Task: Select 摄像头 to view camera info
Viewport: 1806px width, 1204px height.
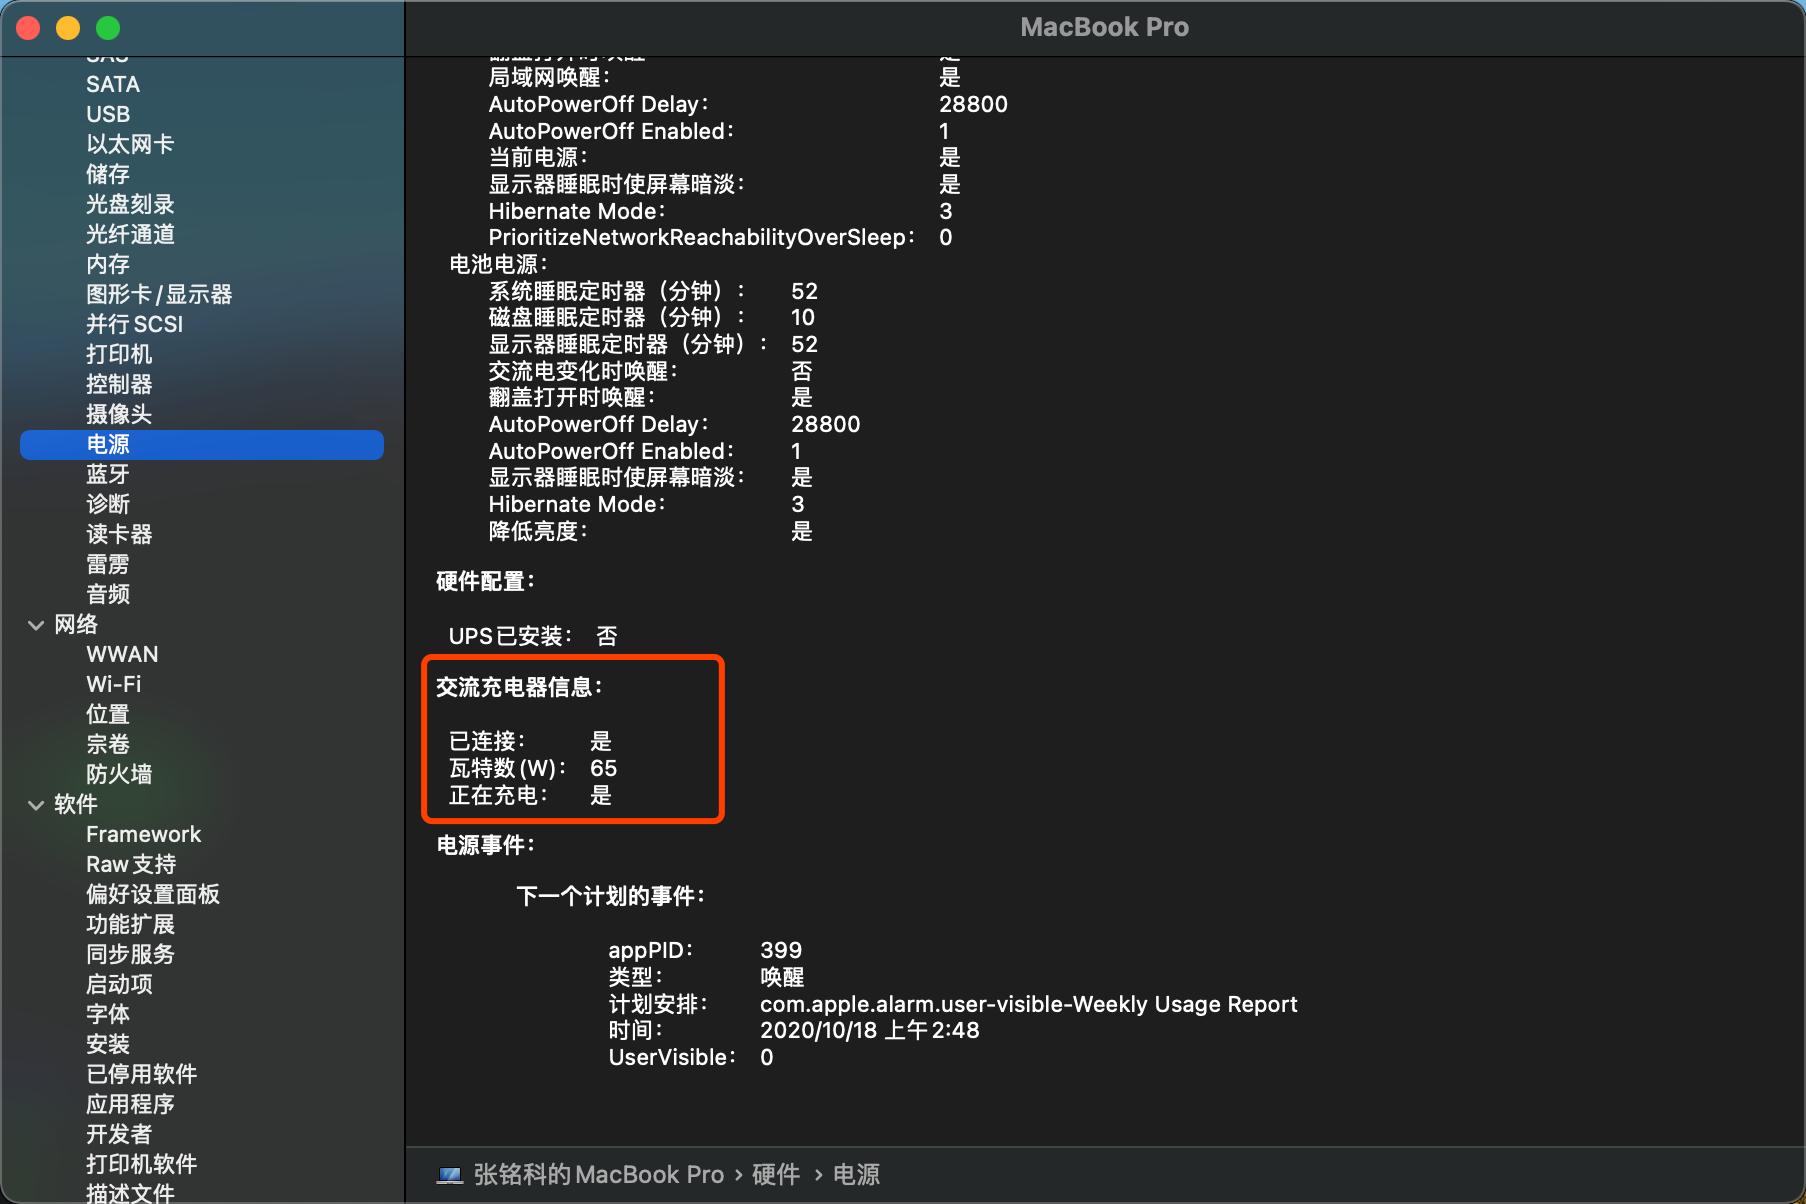Action: click(119, 414)
